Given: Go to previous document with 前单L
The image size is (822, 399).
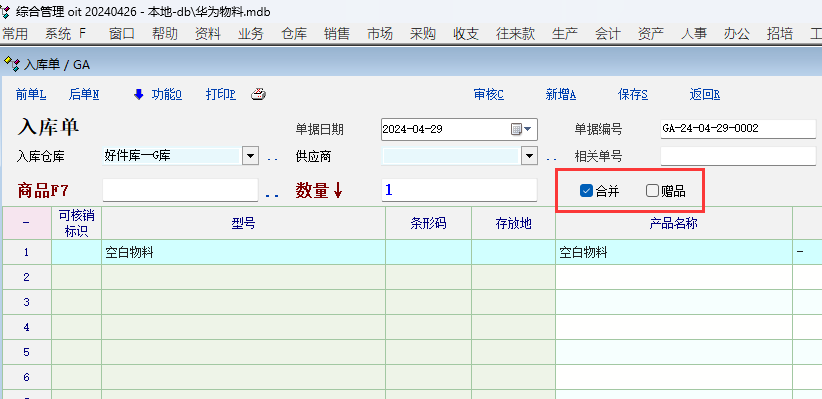Looking at the screenshot, I should click(31, 94).
